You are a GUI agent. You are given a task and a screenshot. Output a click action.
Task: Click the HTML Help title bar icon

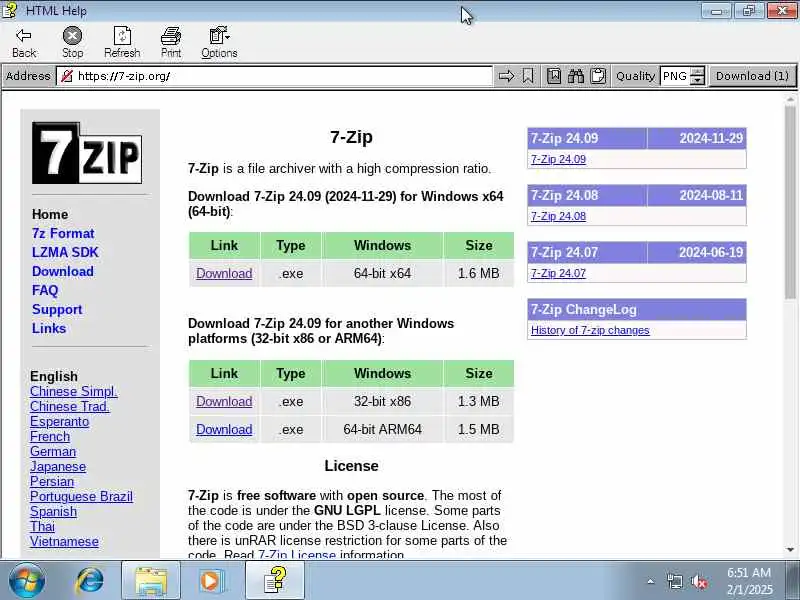click(10, 10)
